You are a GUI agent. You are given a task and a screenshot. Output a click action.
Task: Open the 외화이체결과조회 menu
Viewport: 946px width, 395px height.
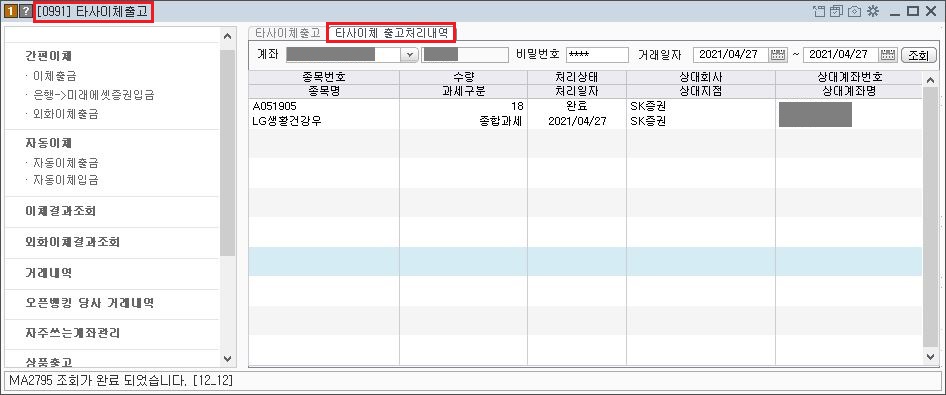(72, 242)
